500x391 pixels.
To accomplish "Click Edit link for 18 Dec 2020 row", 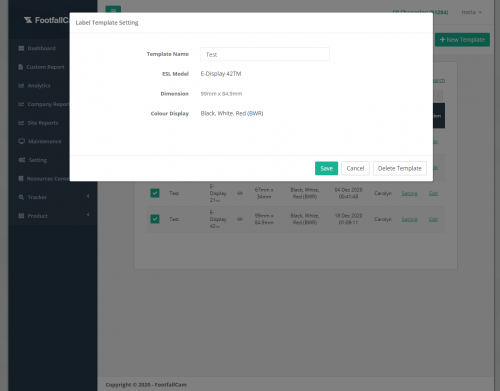I will tap(433, 219).
